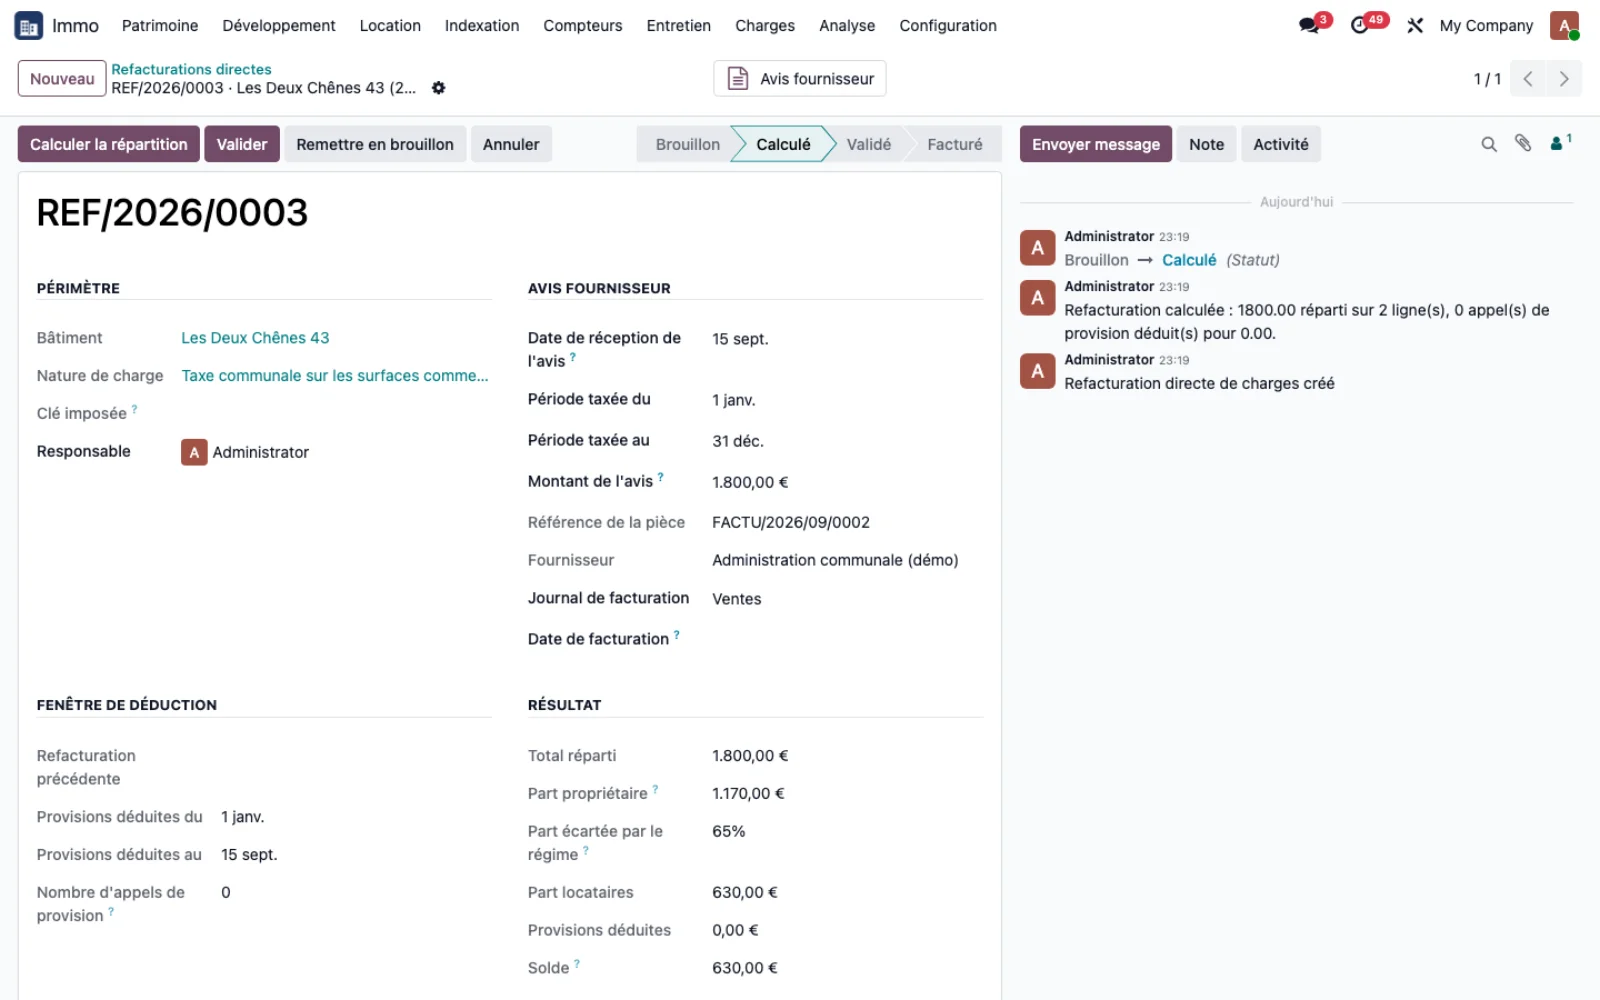Click the Valider button
Viewport: 1600px width, 1000px height.
point(242,144)
